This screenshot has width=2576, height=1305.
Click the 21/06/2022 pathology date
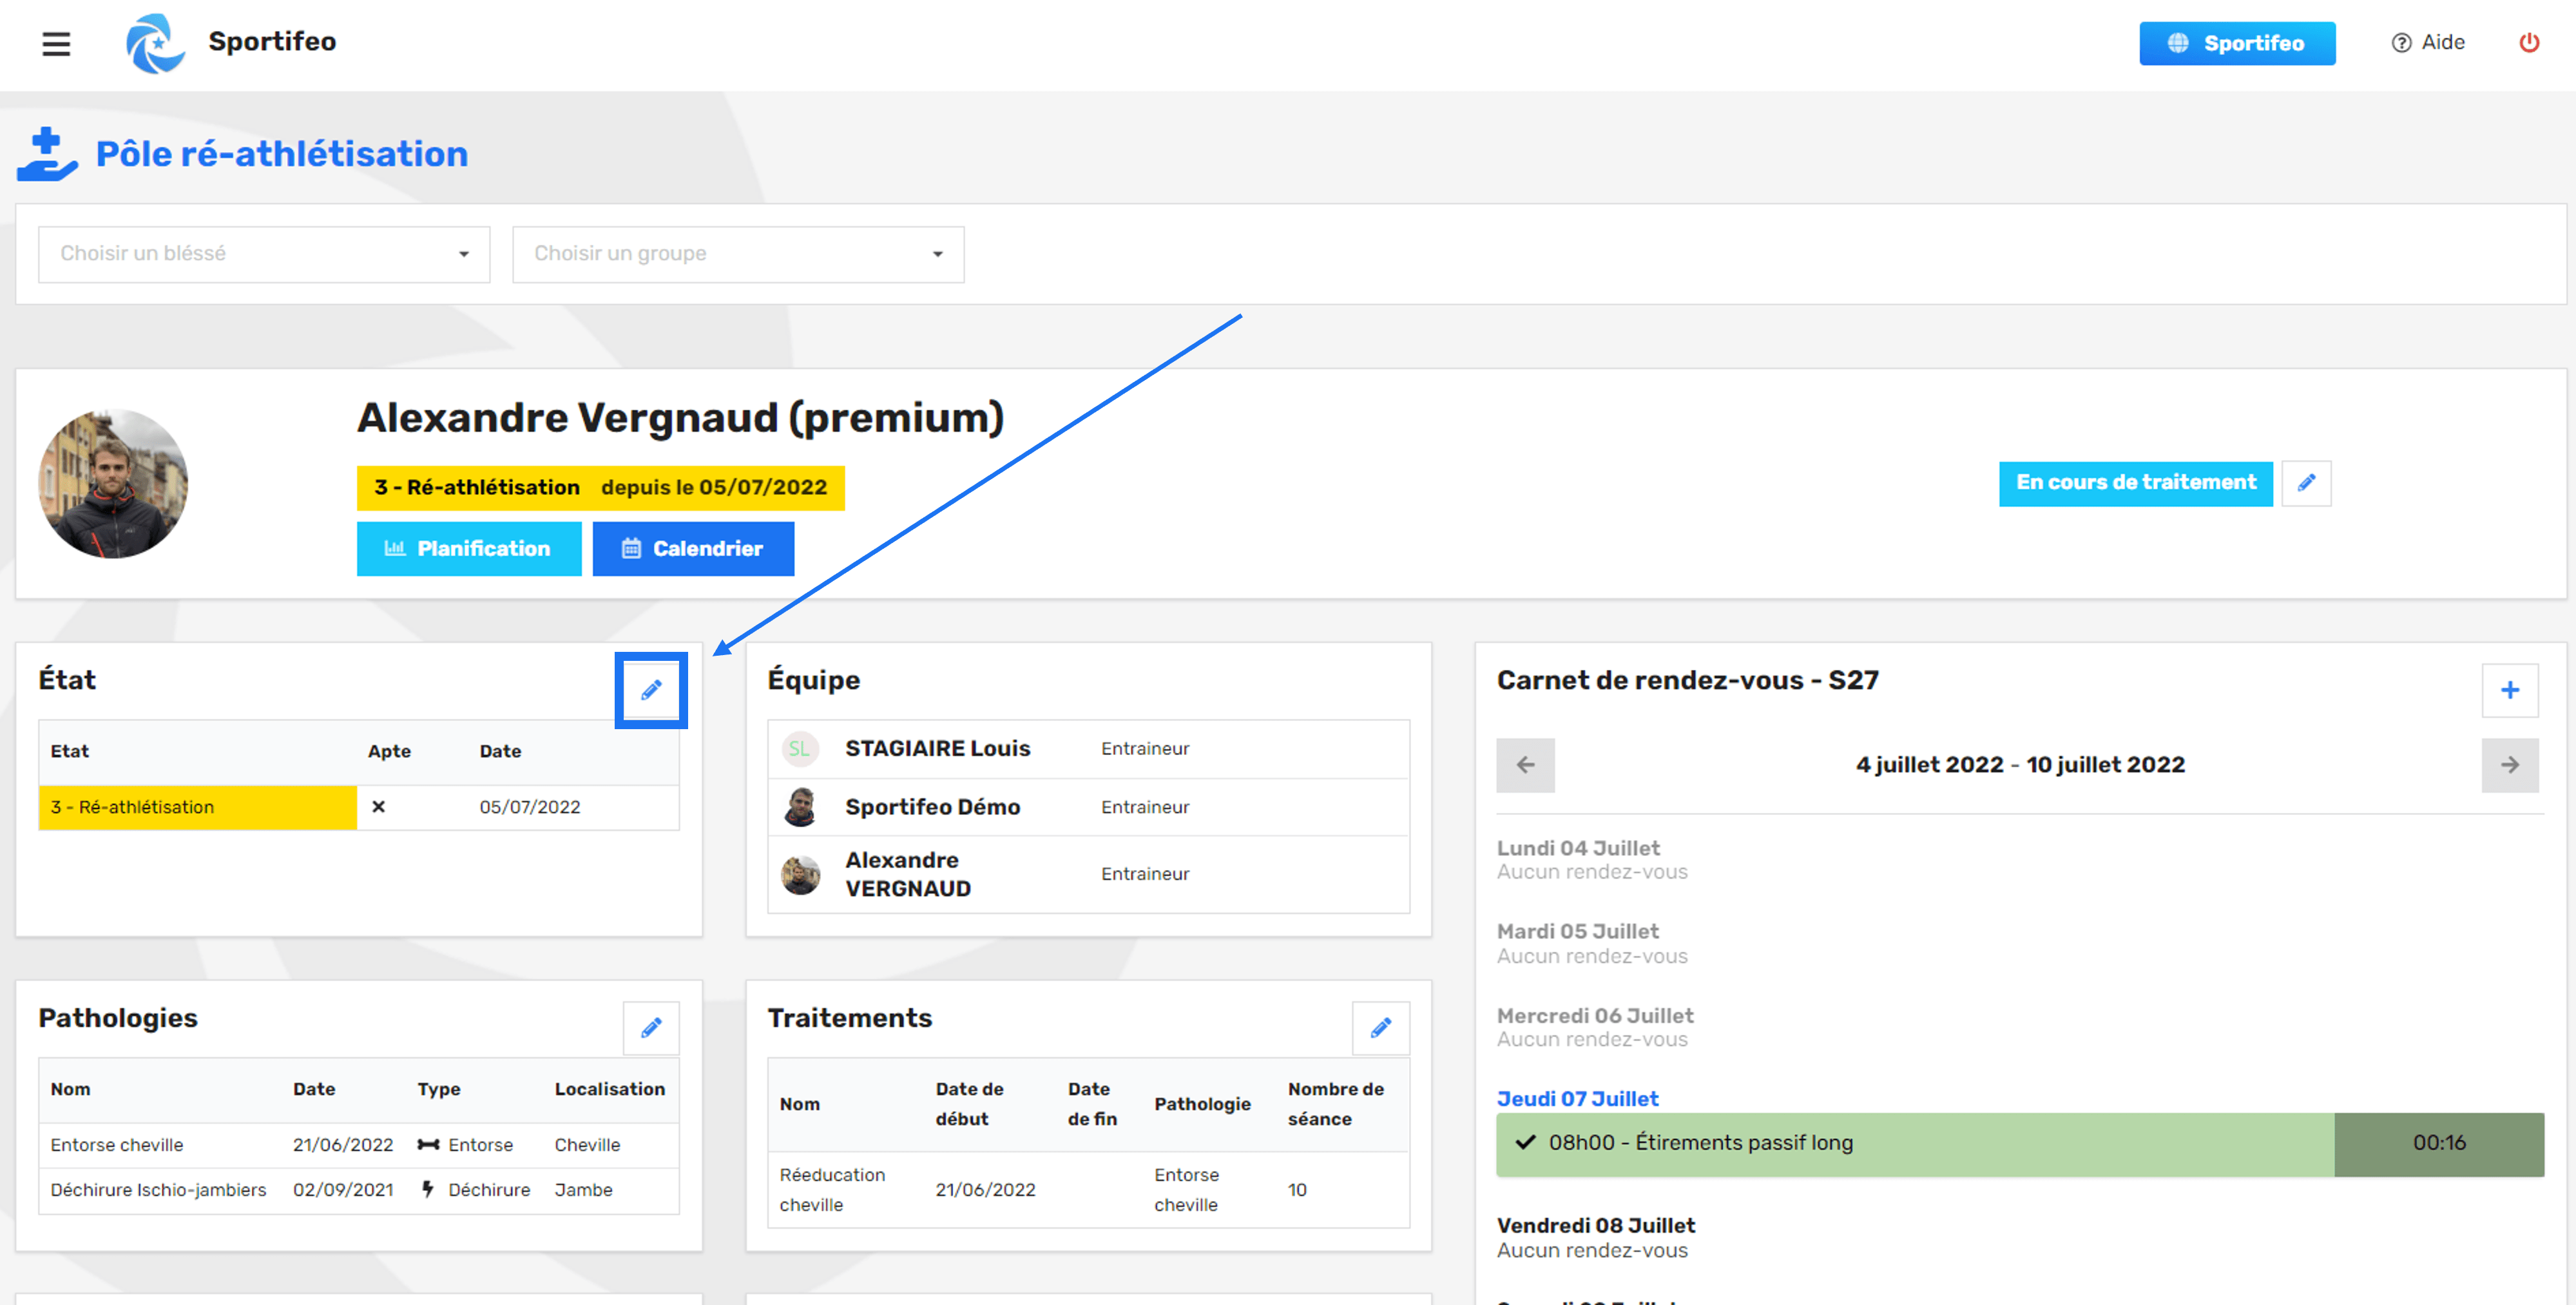point(342,1145)
